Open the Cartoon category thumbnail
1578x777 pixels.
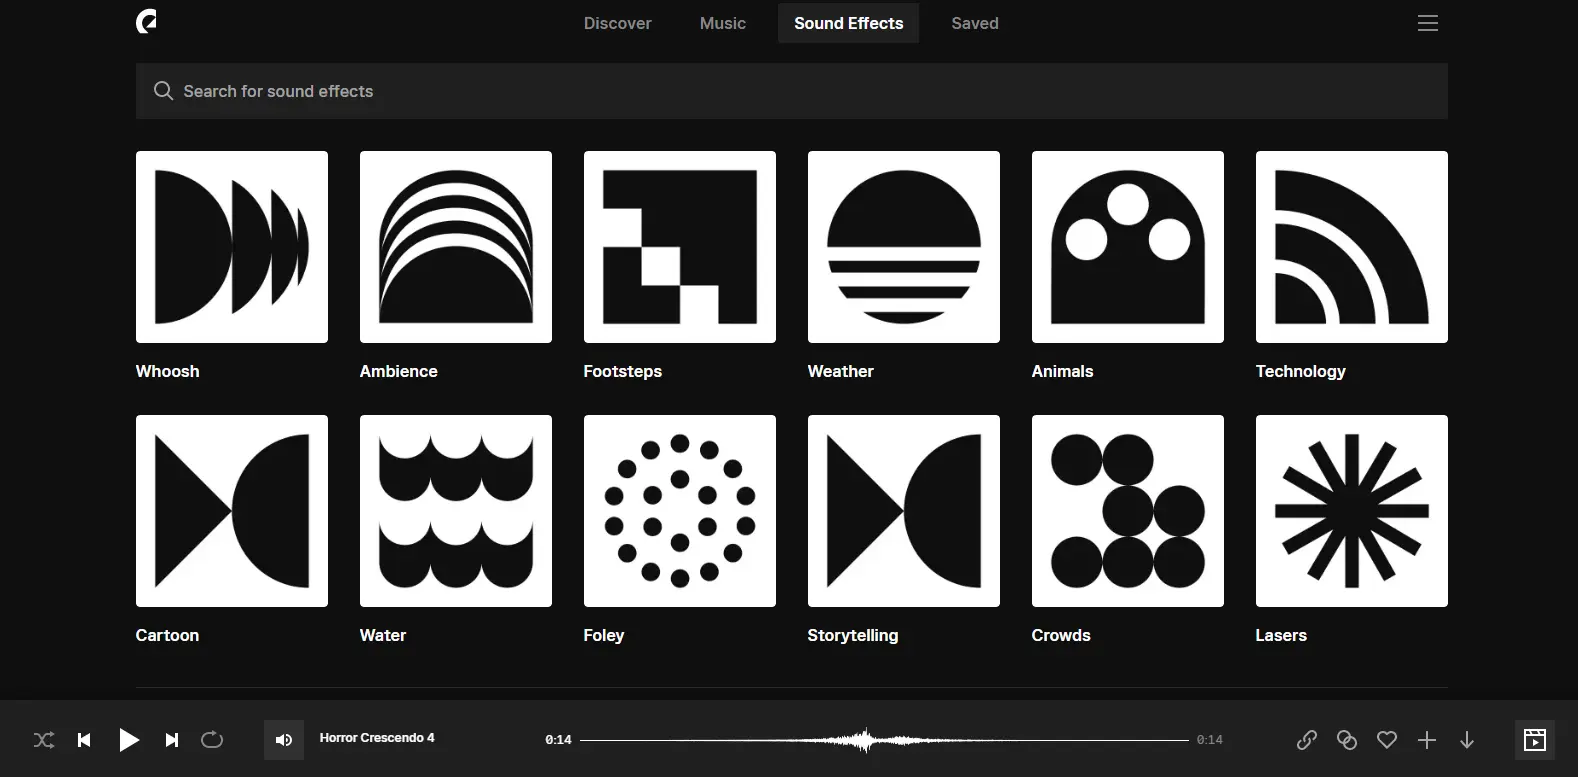pos(232,511)
